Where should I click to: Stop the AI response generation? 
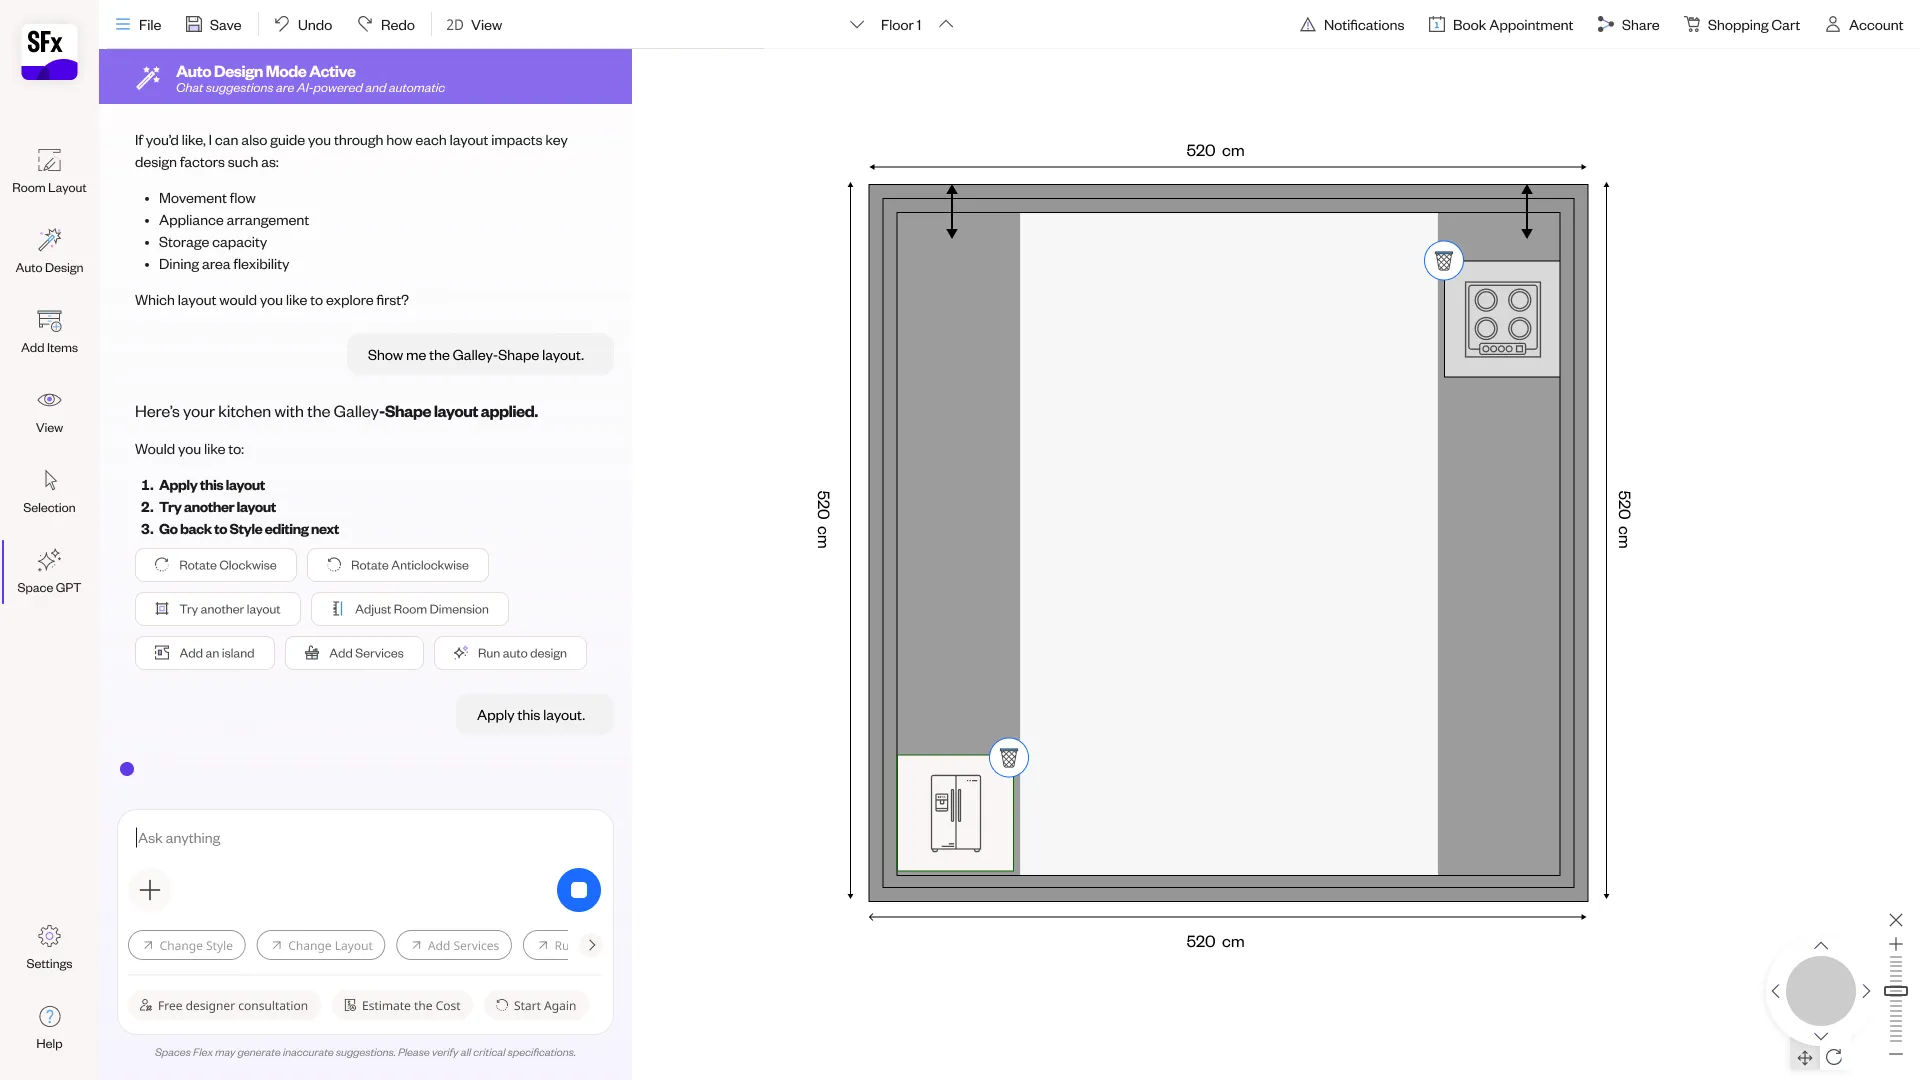tap(578, 890)
